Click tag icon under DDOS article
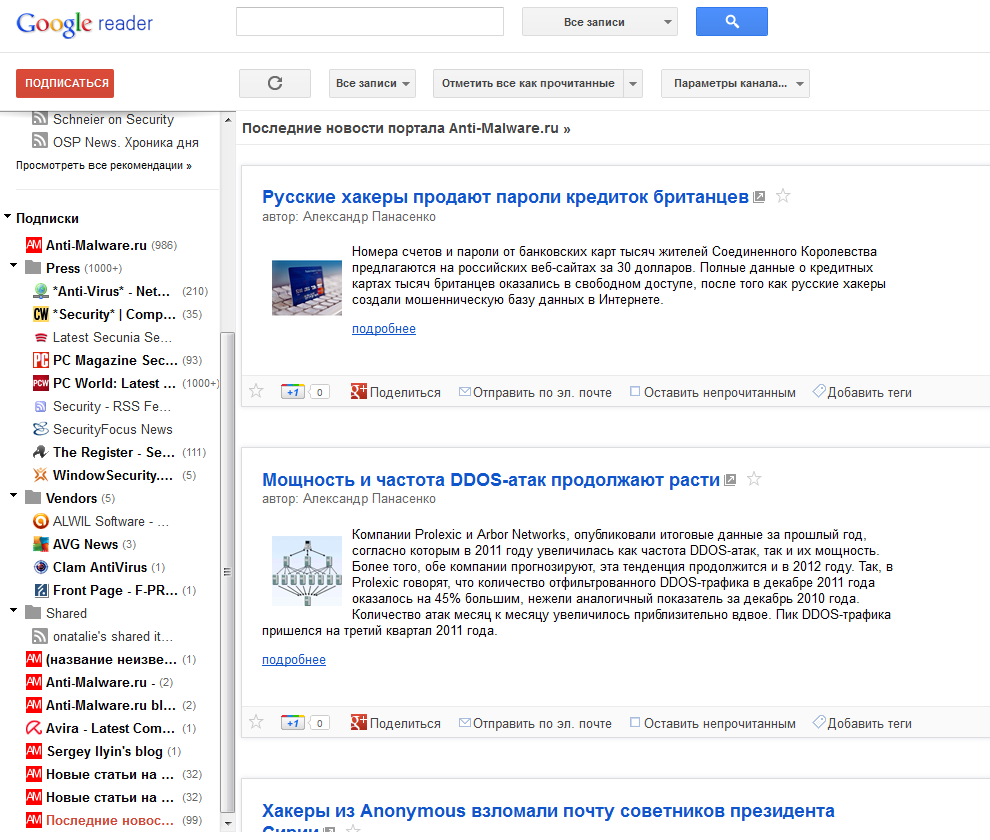 (819, 722)
